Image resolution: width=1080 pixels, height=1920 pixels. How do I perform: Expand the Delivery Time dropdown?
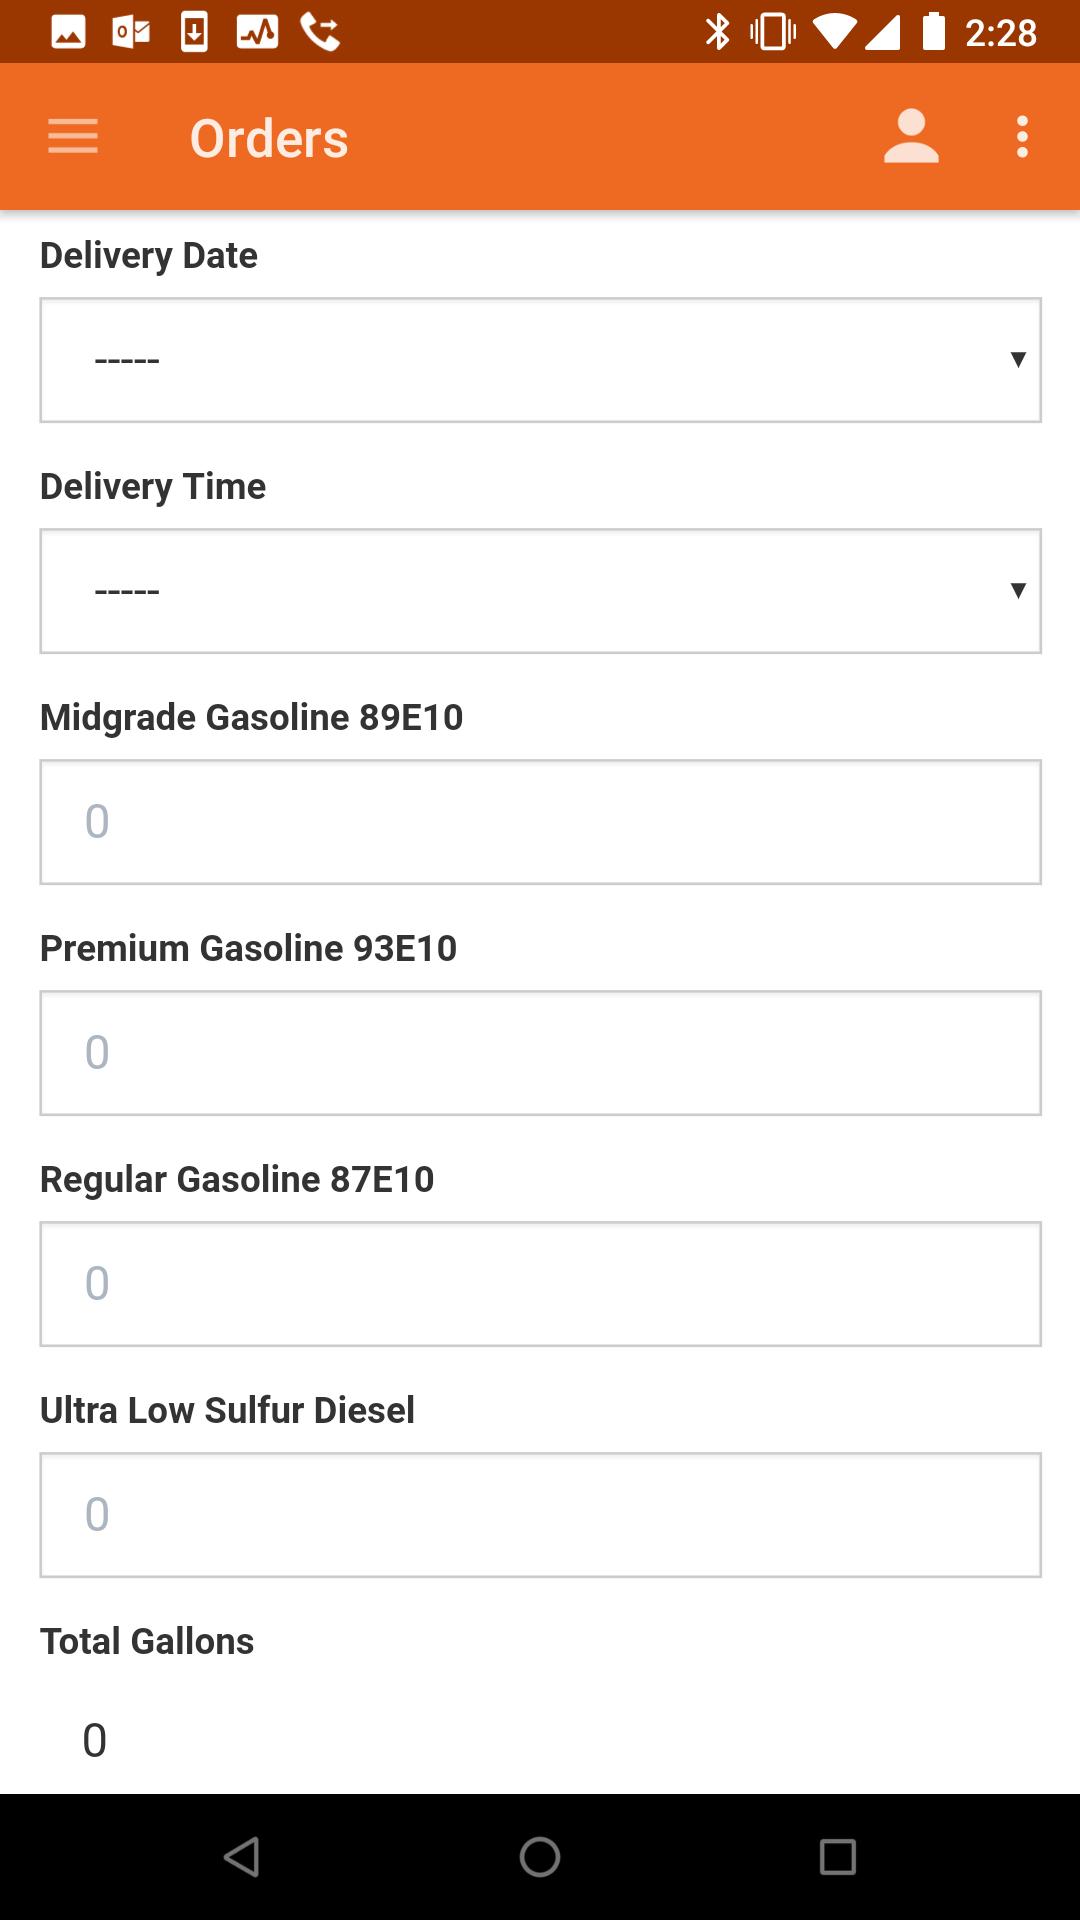[540, 591]
